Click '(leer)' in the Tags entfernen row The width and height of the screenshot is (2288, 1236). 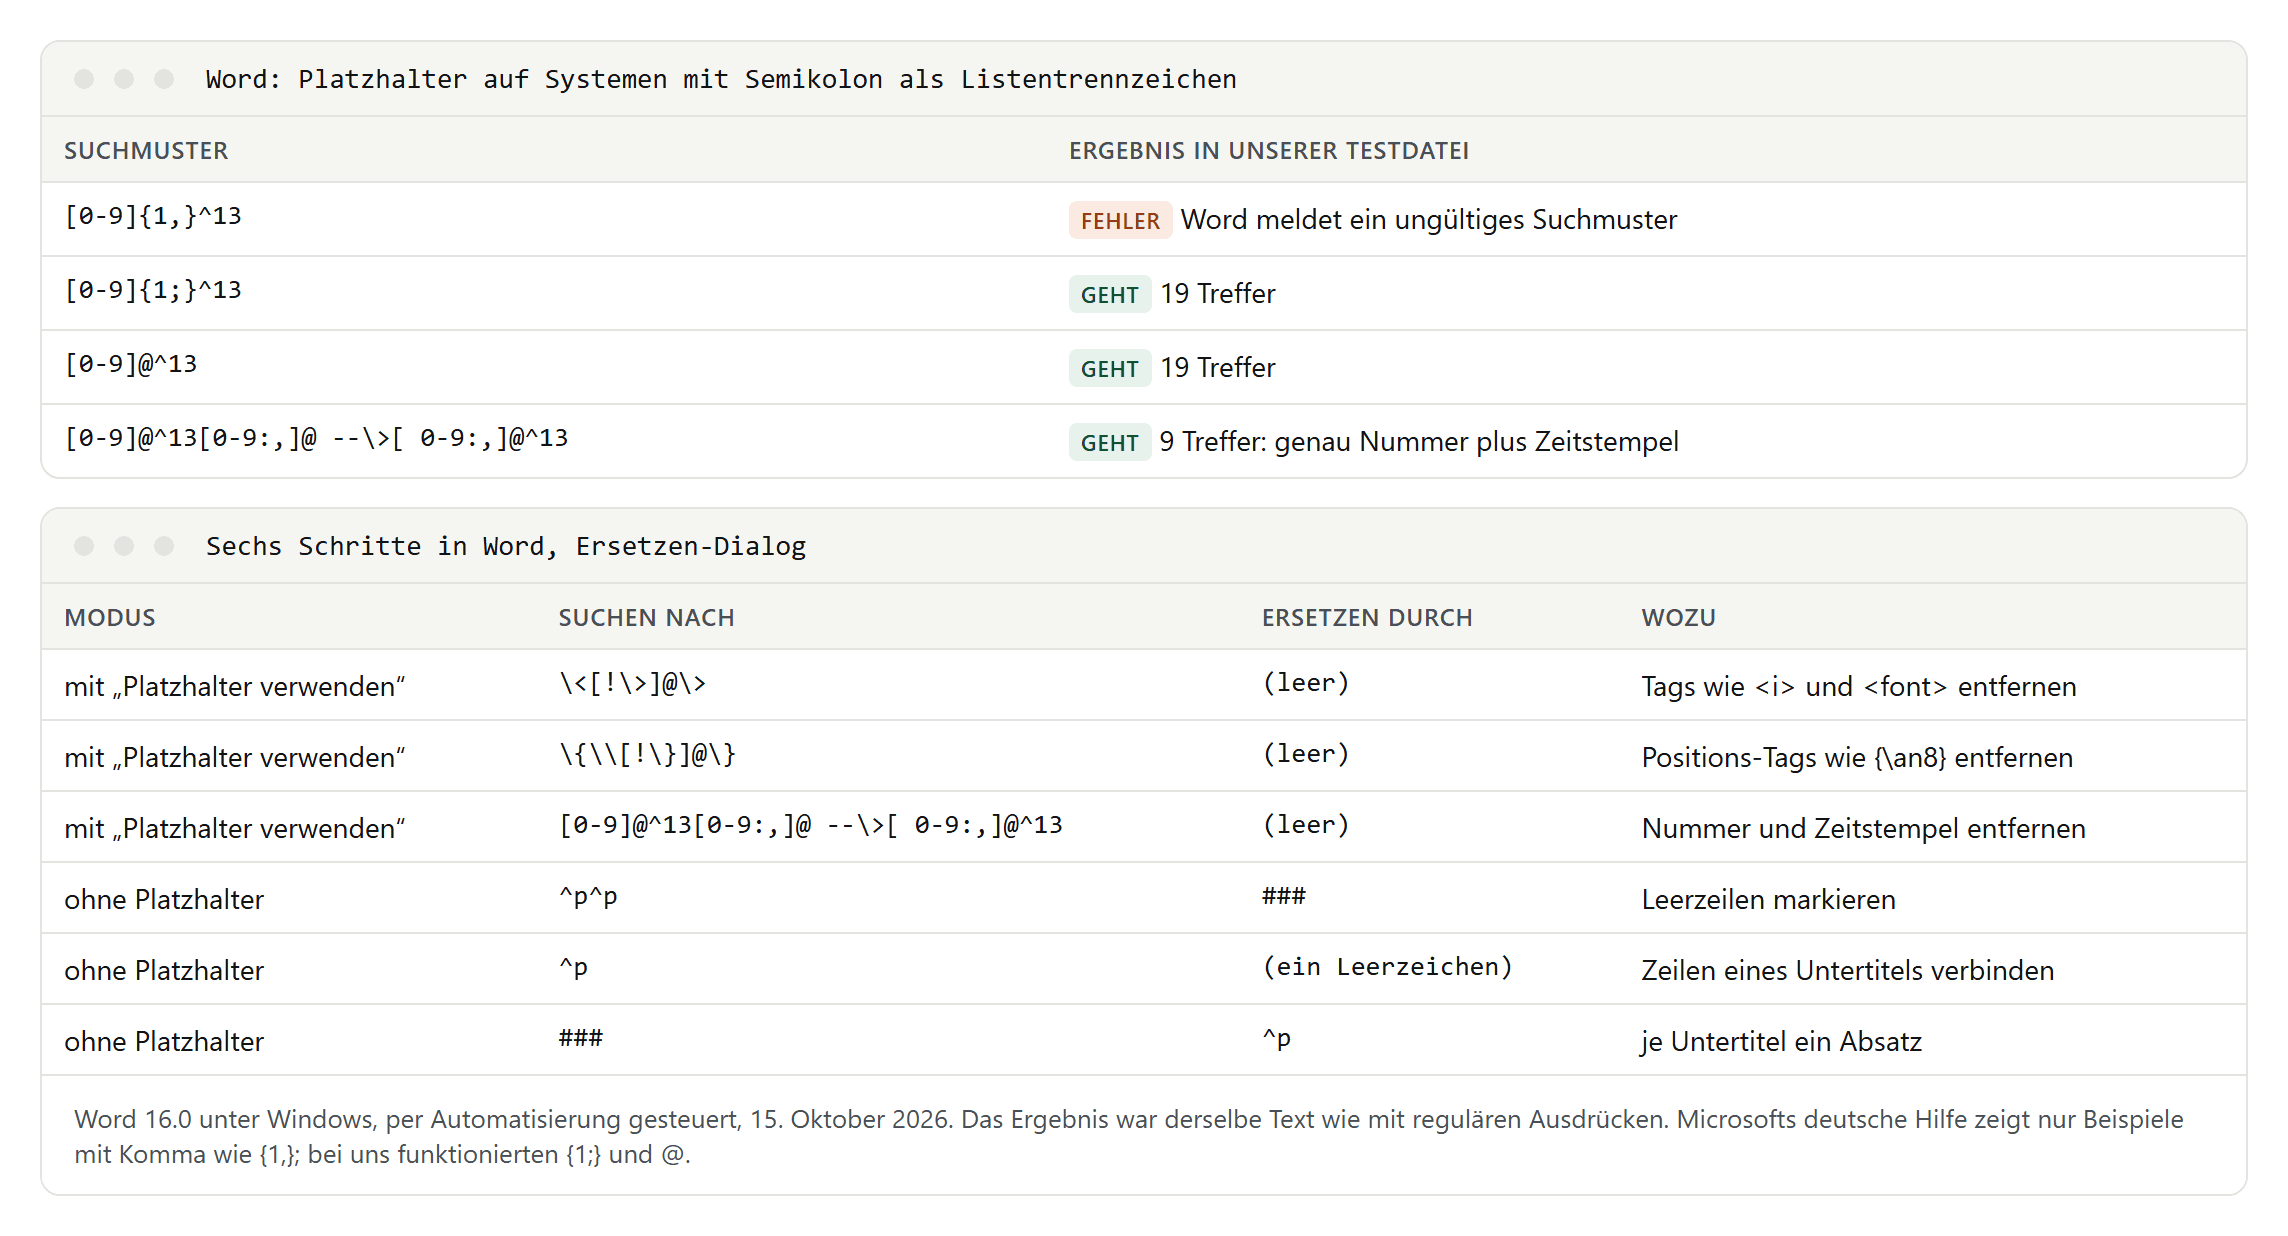coord(1305,683)
